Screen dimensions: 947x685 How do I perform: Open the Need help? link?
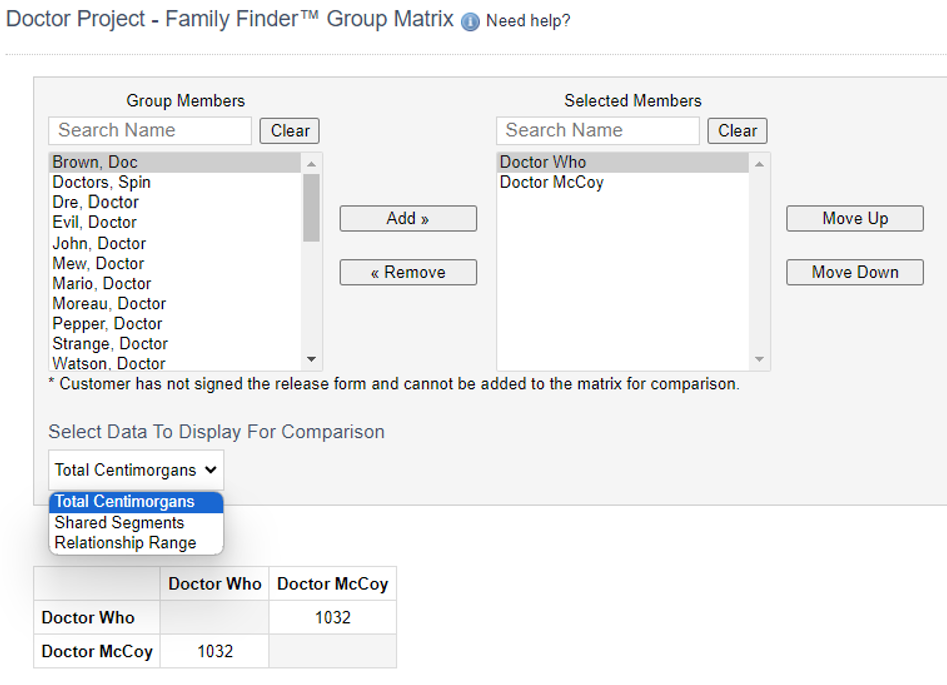coord(528,21)
